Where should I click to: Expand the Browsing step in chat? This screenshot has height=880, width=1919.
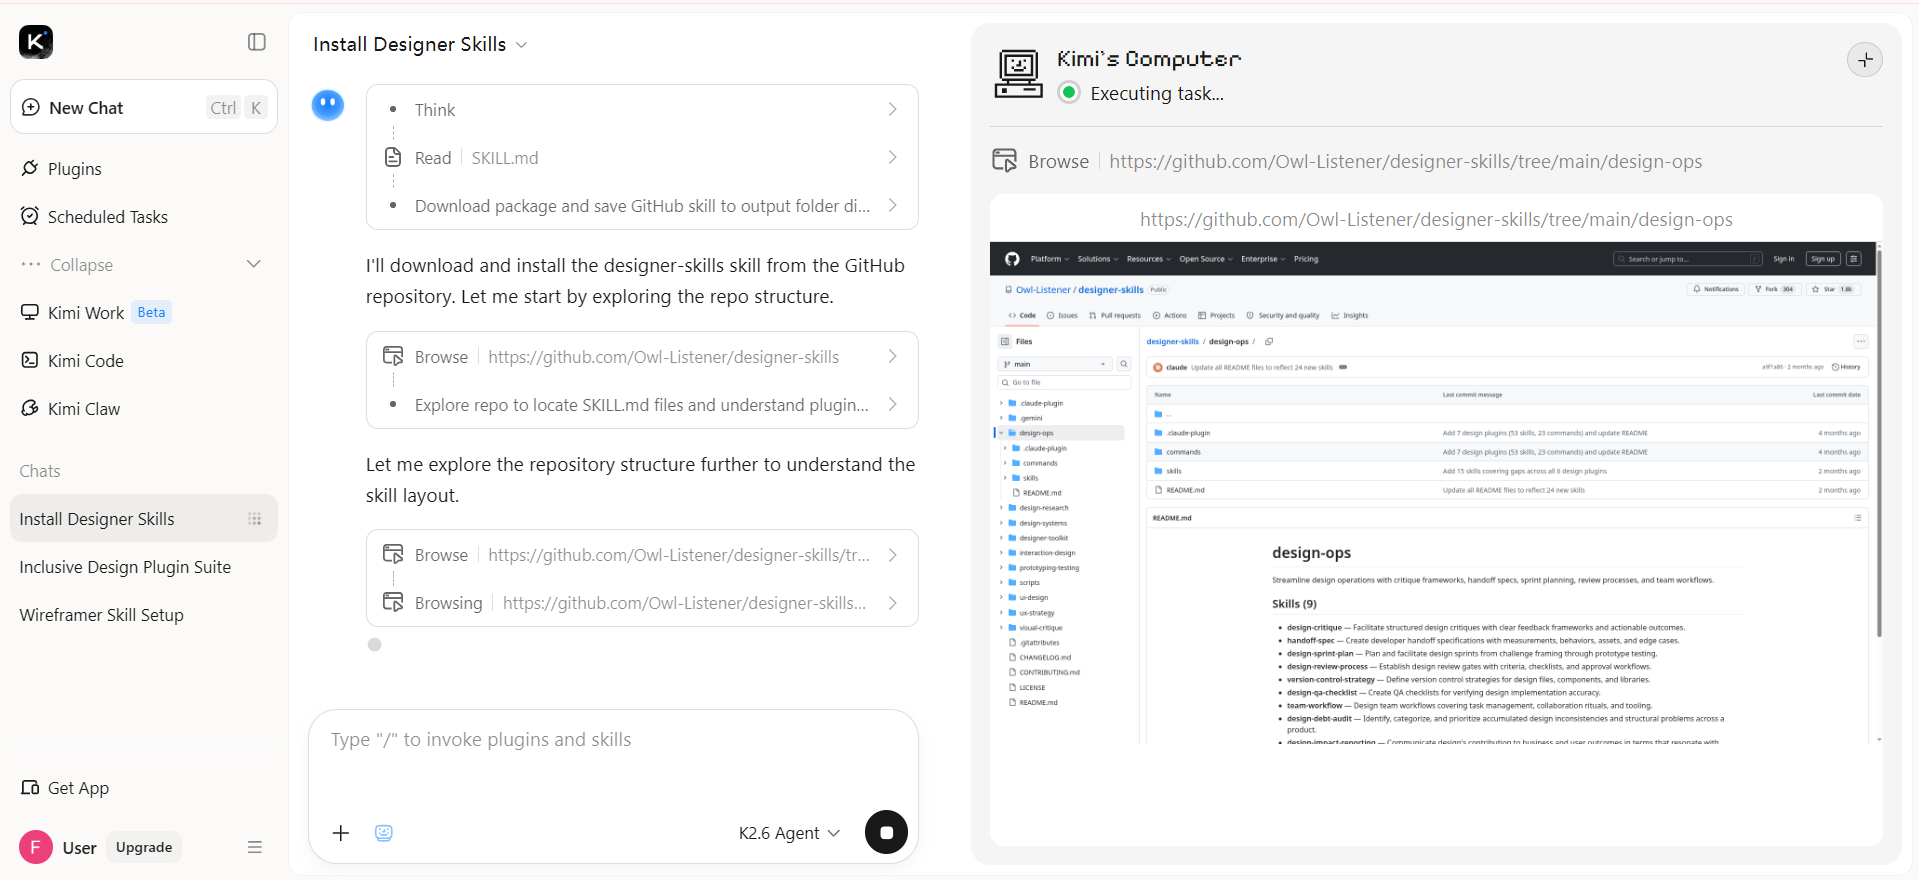pyautogui.click(x=642, y=603)
